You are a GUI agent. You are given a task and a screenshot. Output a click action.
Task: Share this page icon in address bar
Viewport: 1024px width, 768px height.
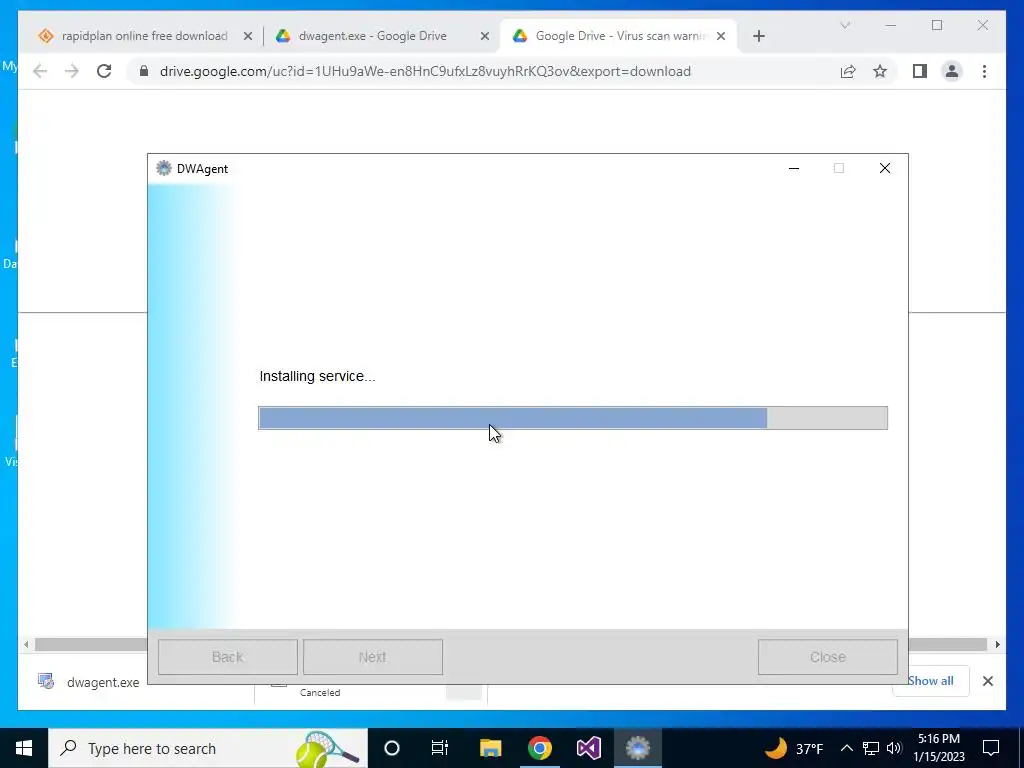tap(848, 71)
